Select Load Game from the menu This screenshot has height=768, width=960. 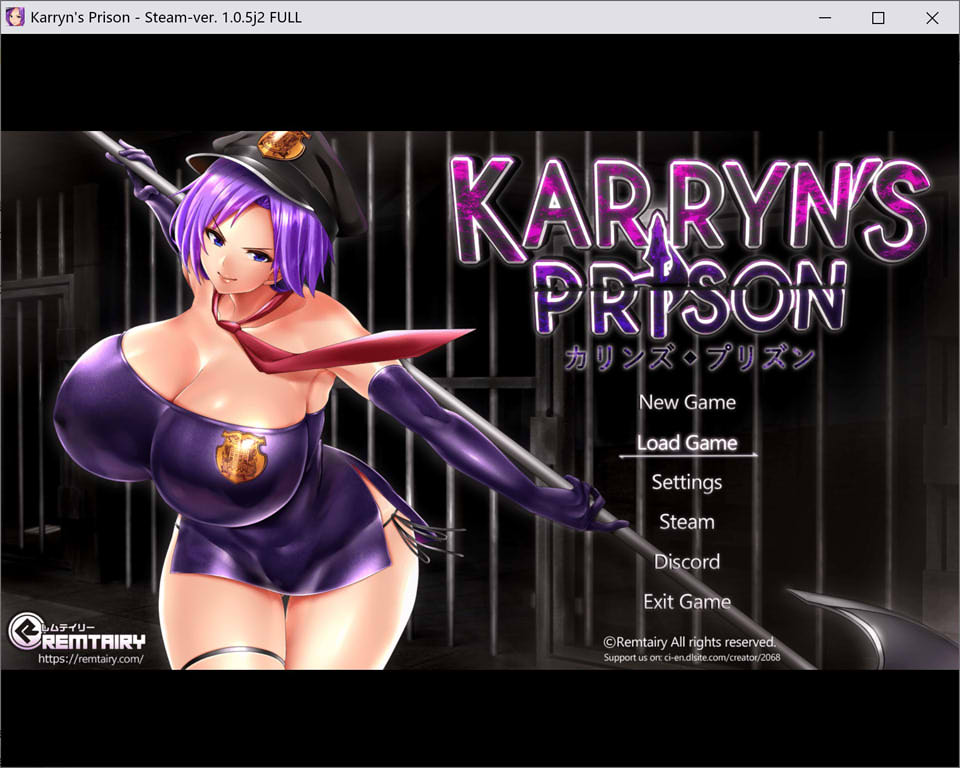tap(687, 442)
